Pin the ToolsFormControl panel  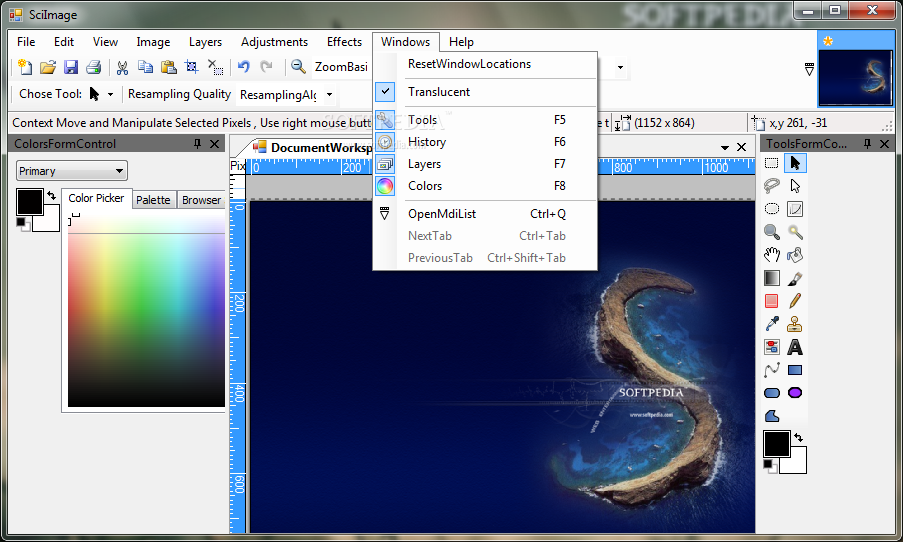click(867, 143)
